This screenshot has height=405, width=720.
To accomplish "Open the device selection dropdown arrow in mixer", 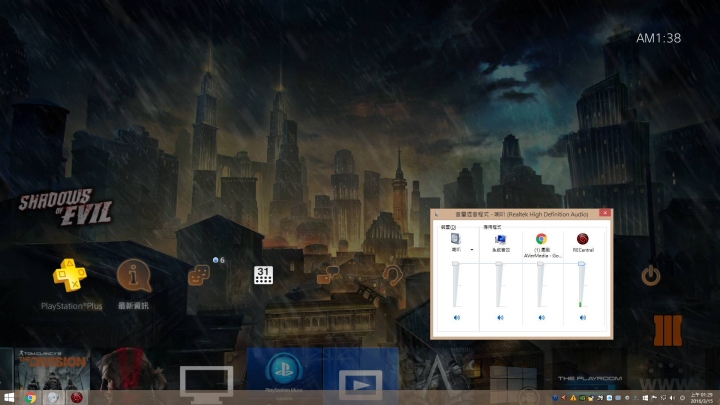I will 472,250.
